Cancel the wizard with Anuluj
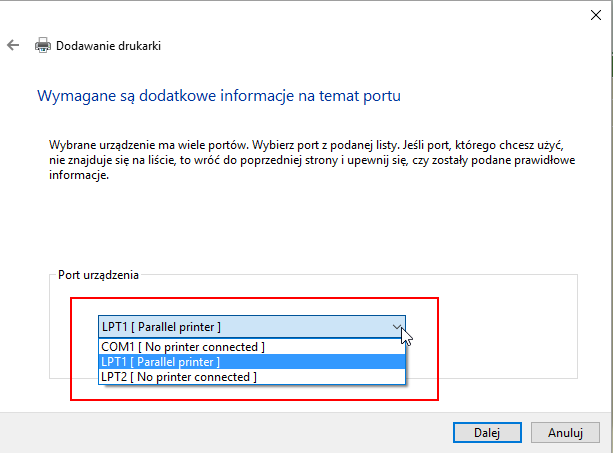 pyautogui.click(x=565, y=433)
